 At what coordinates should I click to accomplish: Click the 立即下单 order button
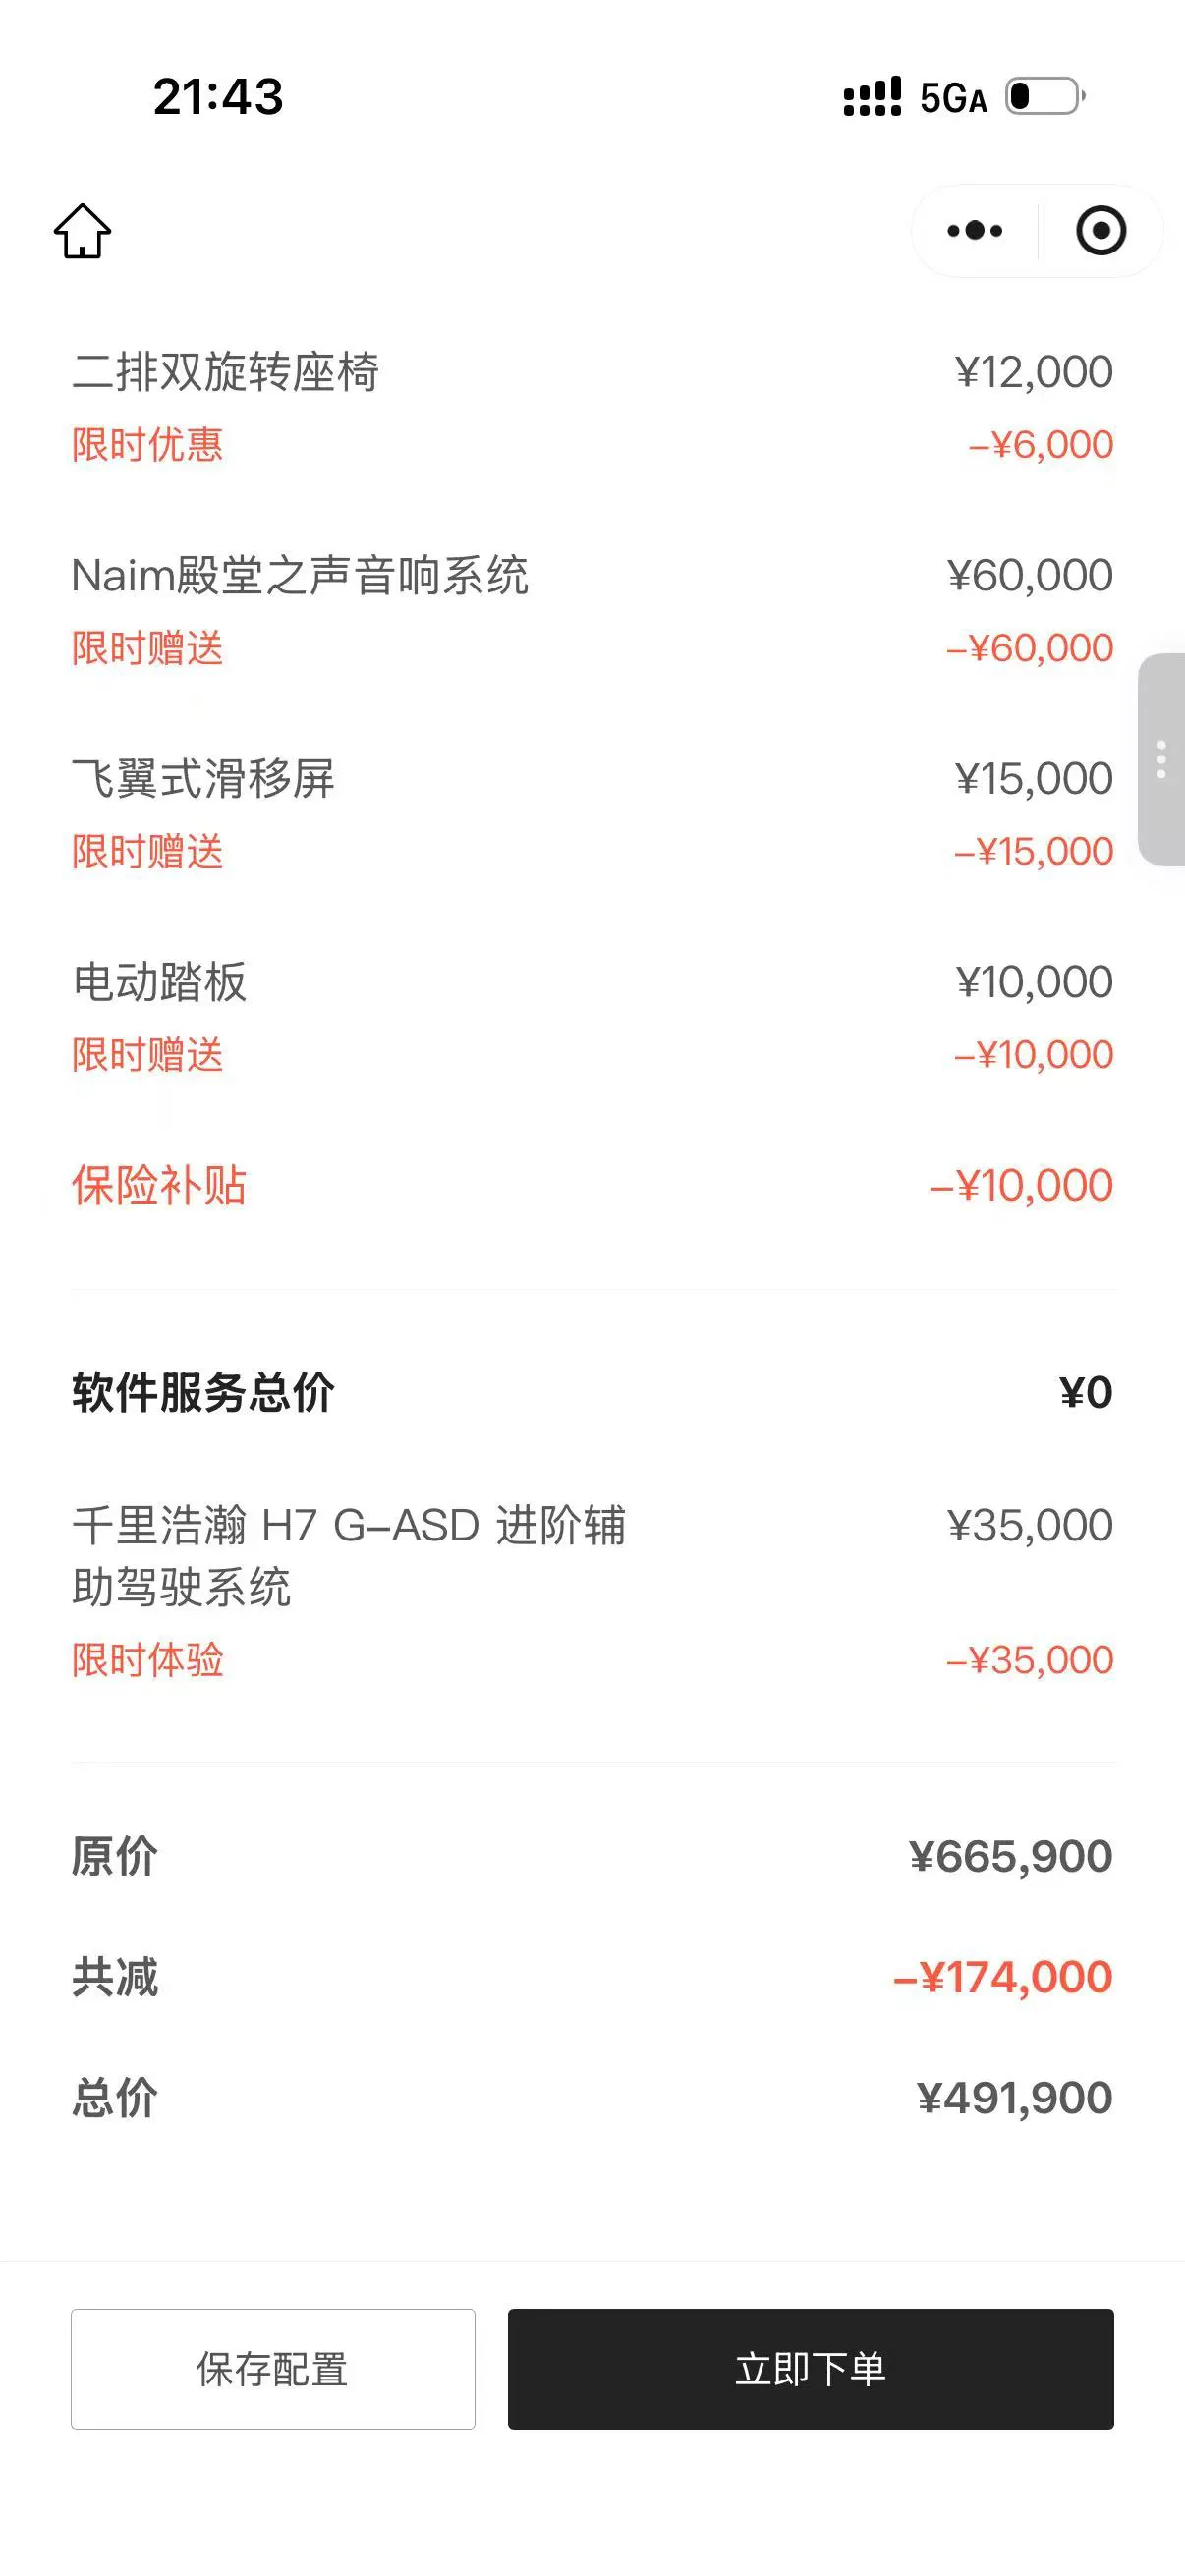[x=810, y=2368]
